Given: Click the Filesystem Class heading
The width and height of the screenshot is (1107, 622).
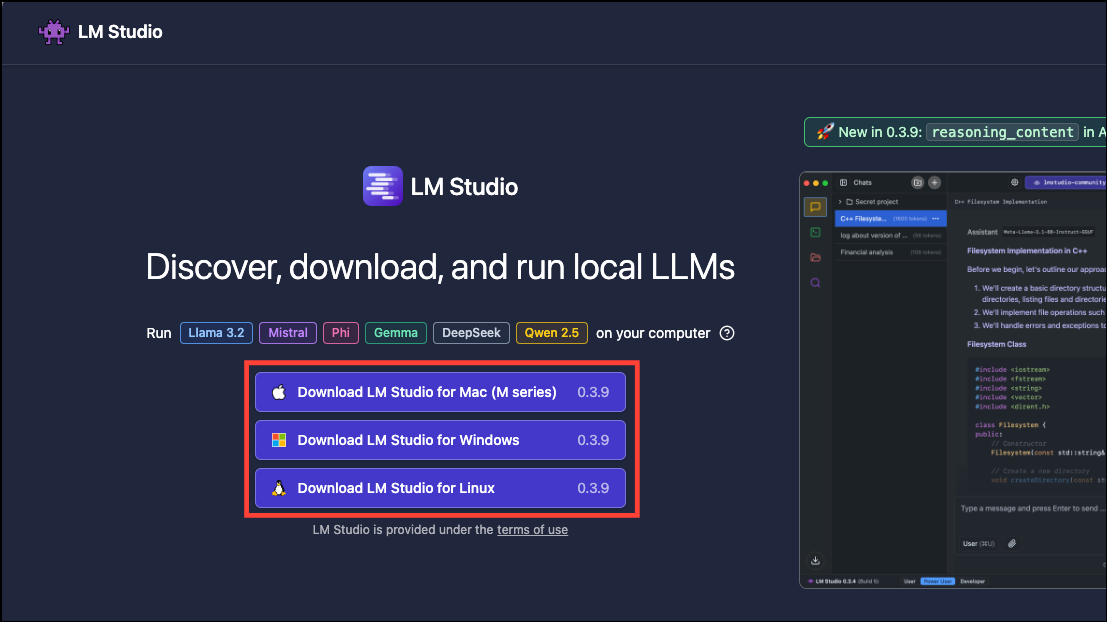Looking at the screenshot, I should point(996,345).
